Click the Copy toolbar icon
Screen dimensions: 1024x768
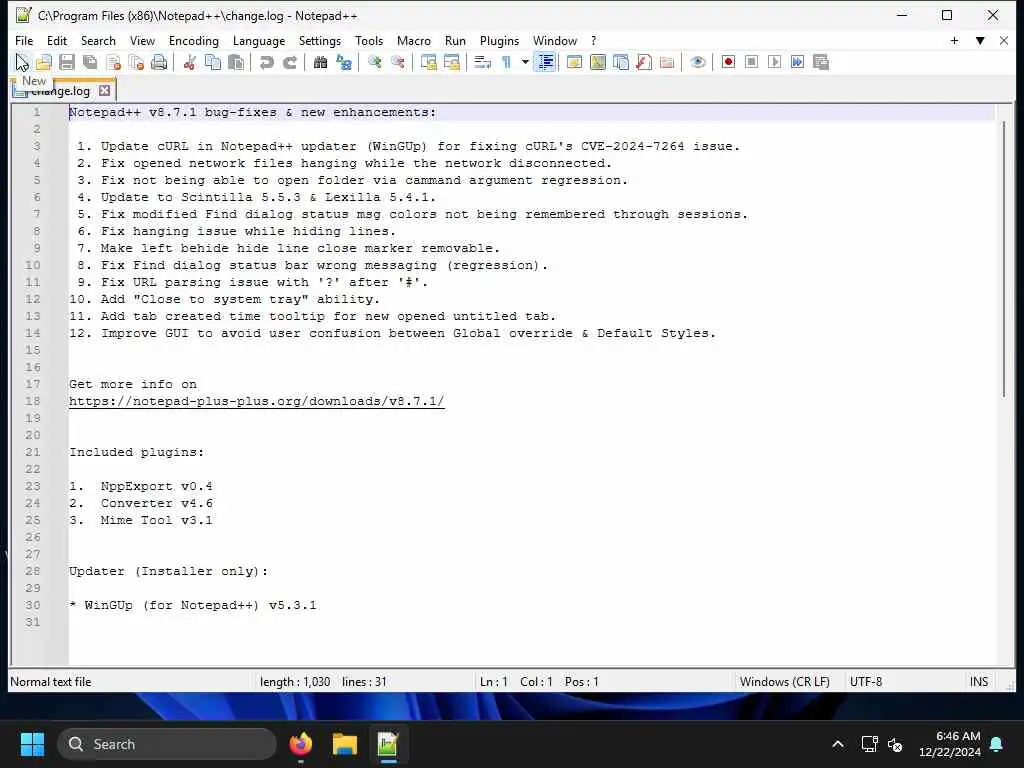[x=213, y=62]
